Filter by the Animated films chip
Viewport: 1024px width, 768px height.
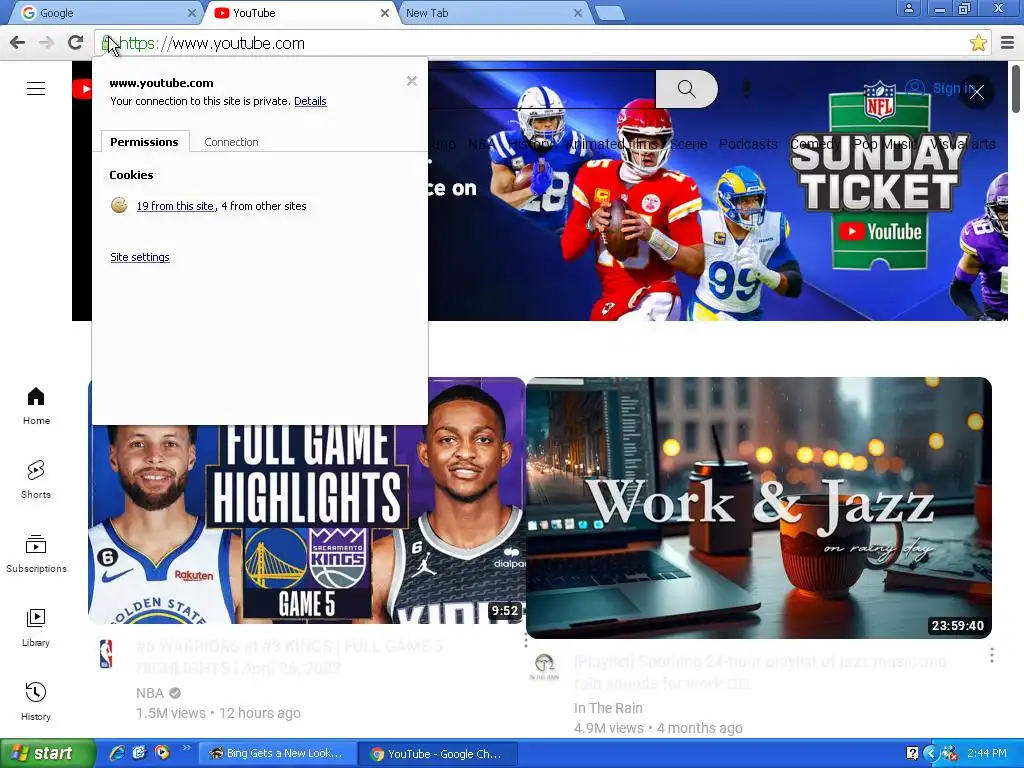coord(612,144)
